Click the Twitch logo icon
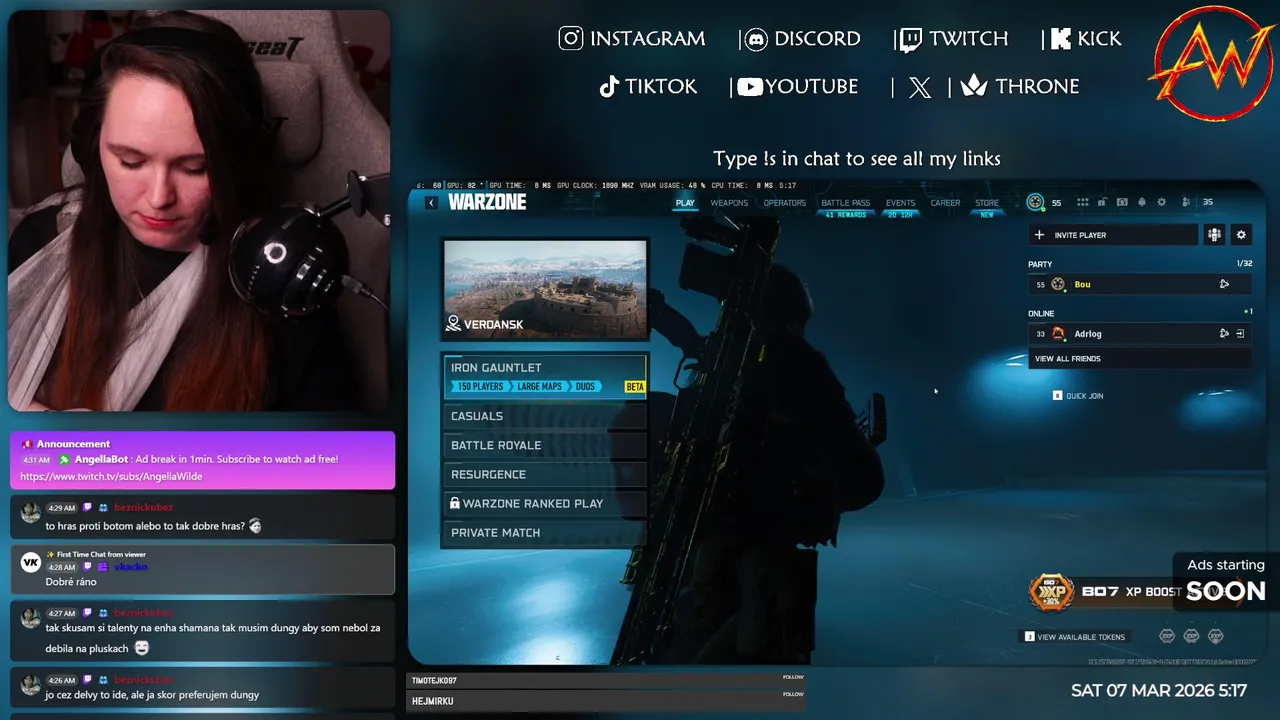Viewport: 1280px width, 720px height. pos(910,39)
